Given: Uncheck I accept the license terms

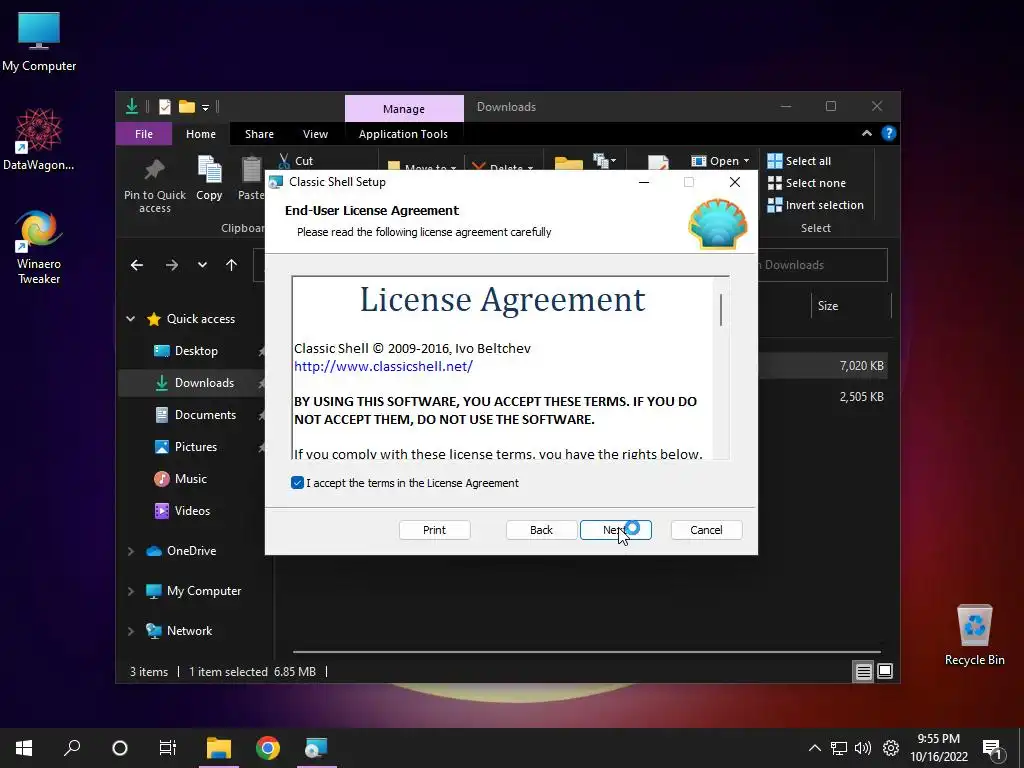Looking at the screenshot, I should click(x=297, y=483).
